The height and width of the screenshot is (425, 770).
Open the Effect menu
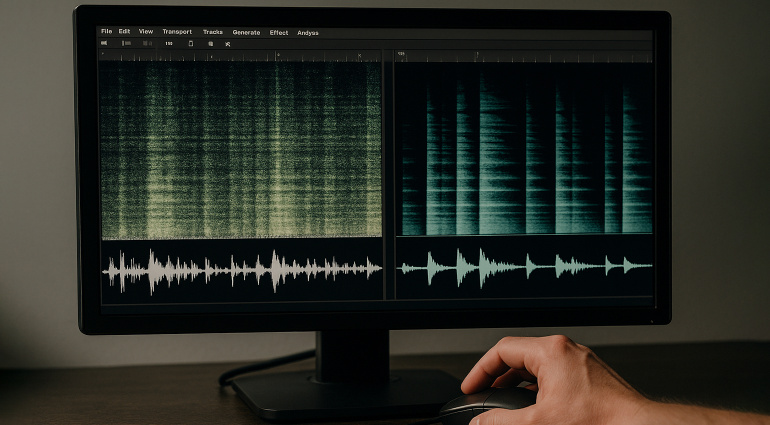(x=278, y=32)
